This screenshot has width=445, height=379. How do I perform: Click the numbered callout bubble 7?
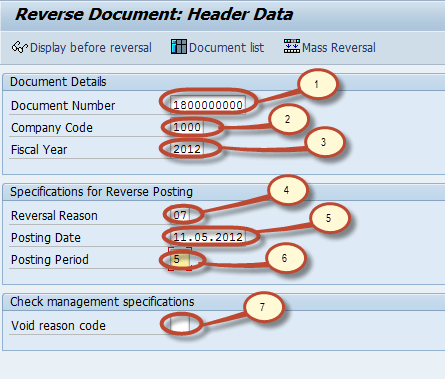[263, 306]
